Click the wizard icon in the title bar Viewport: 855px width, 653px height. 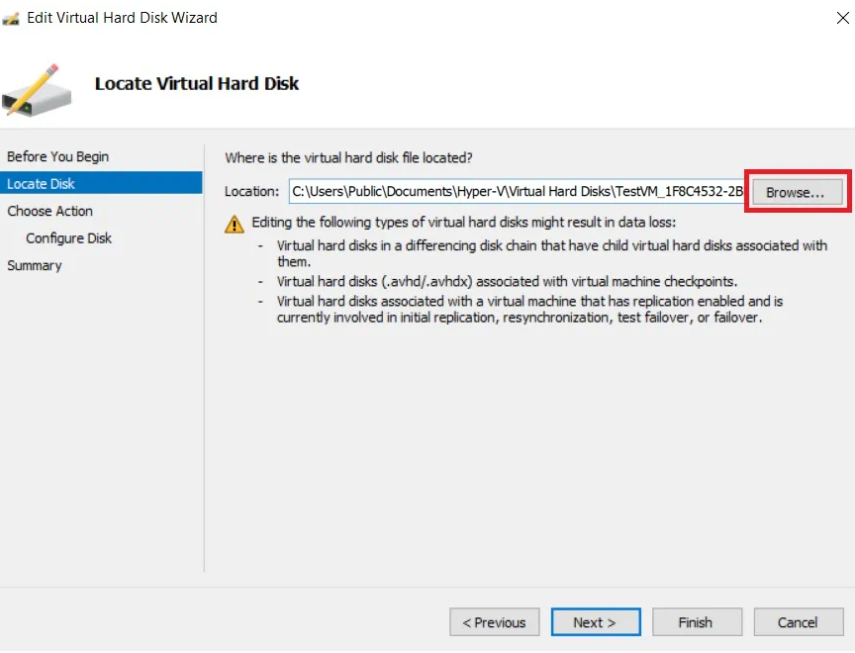point(12,18)
